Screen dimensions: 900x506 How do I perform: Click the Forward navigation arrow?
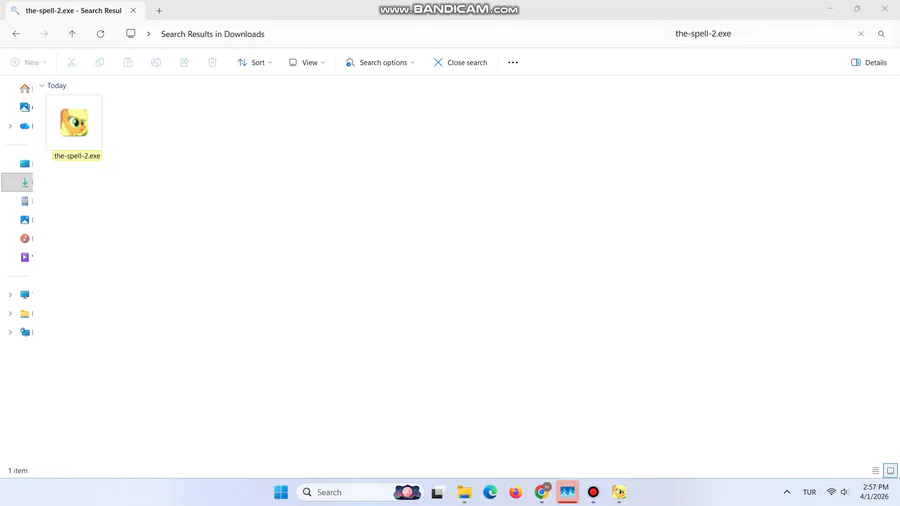[44, 34]
